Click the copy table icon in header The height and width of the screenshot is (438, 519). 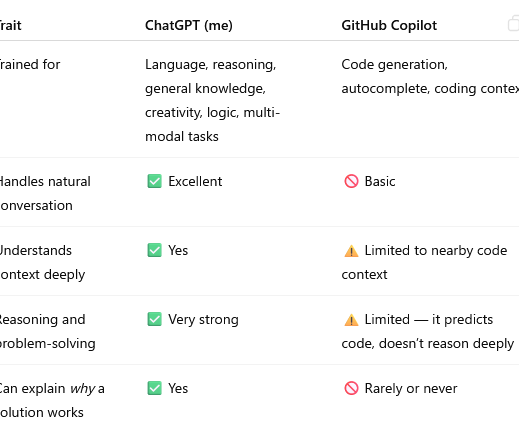pyautogui.click(x=514, y=23)
